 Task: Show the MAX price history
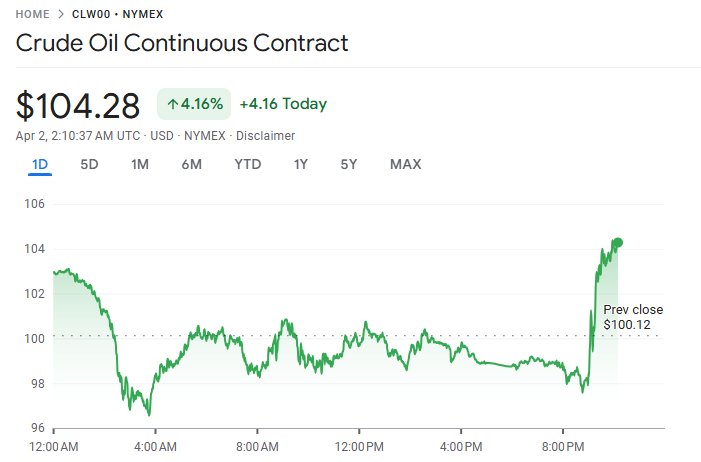pyautogui.click(x=405, y=164)
